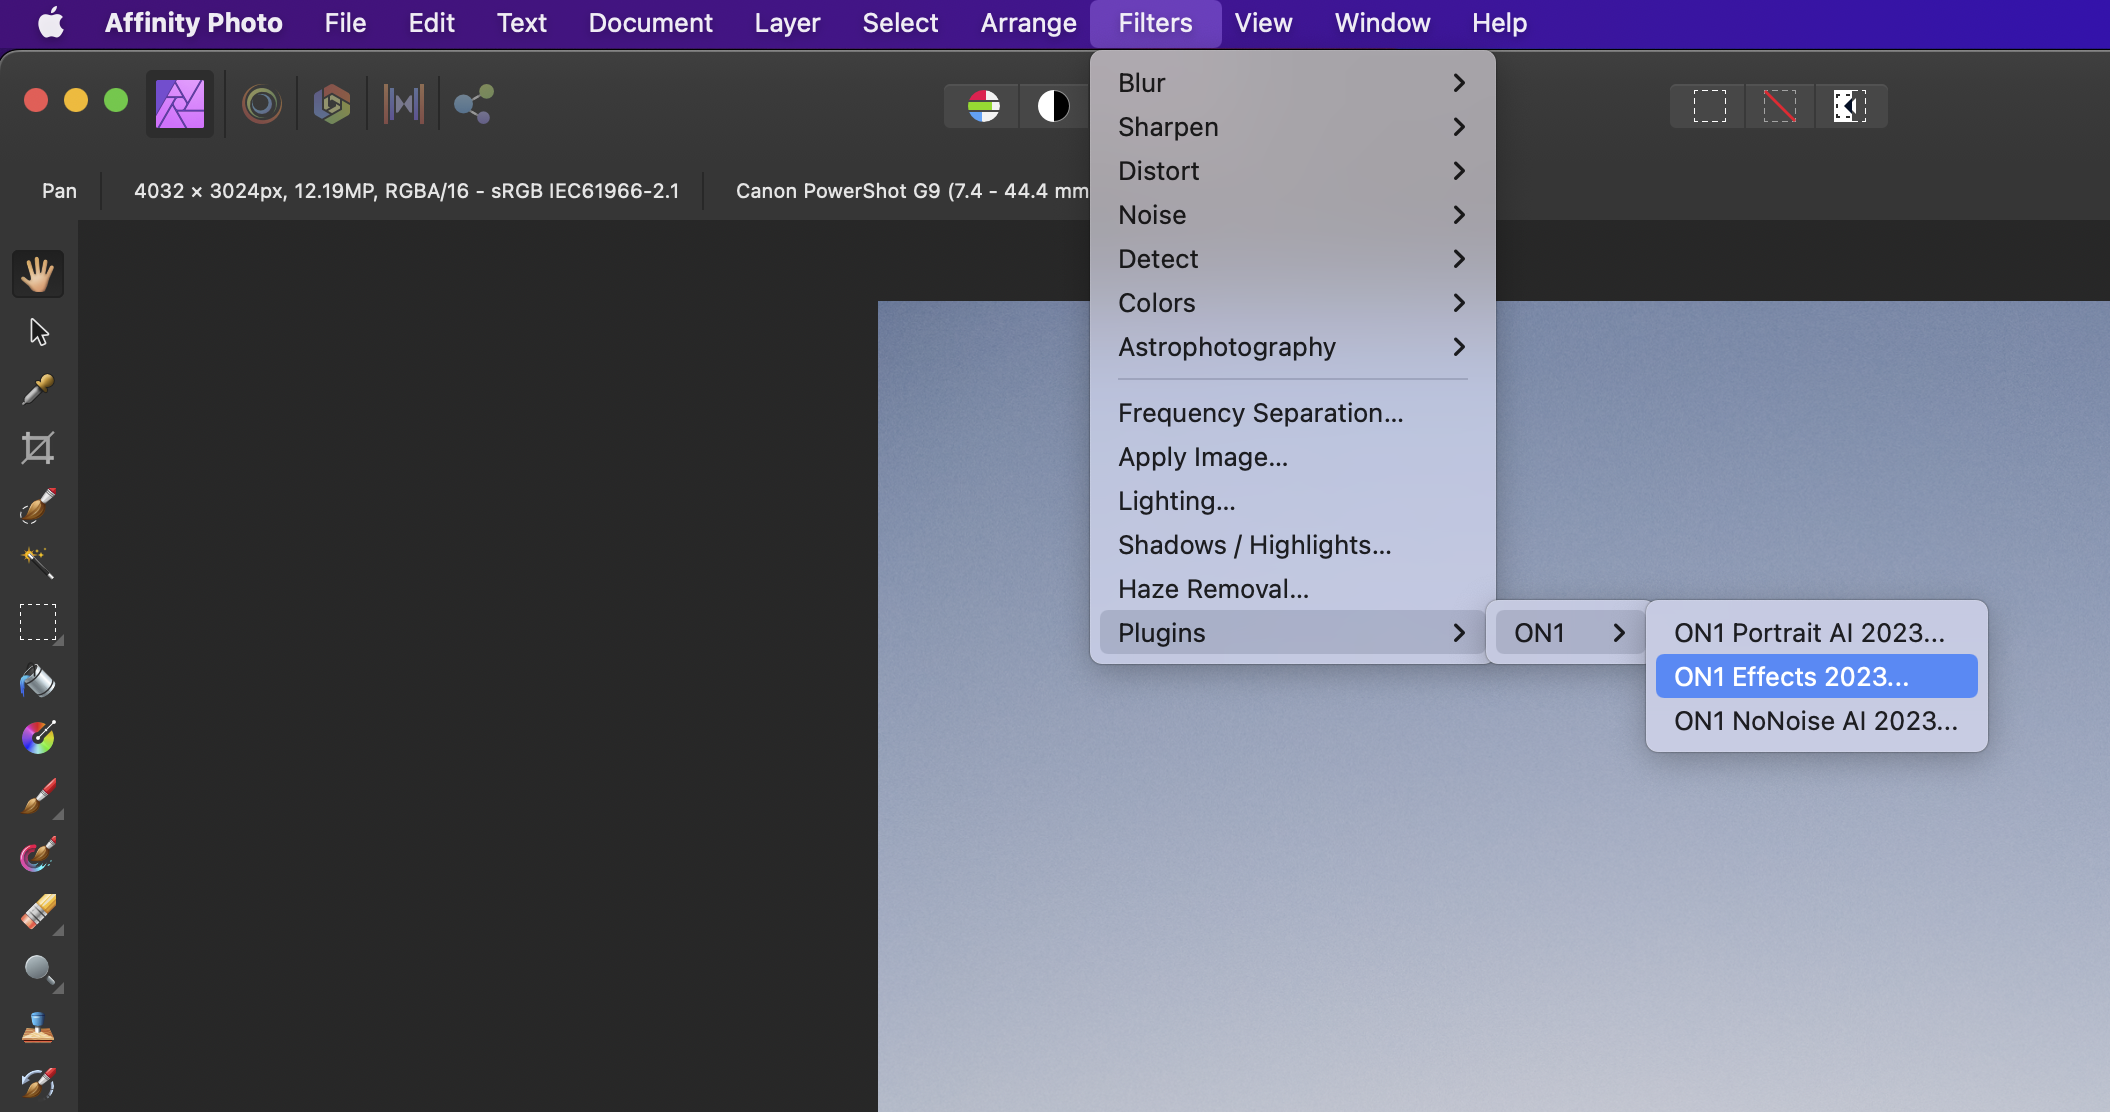Select the Rectangular Marquee tool

pos(38,622)
